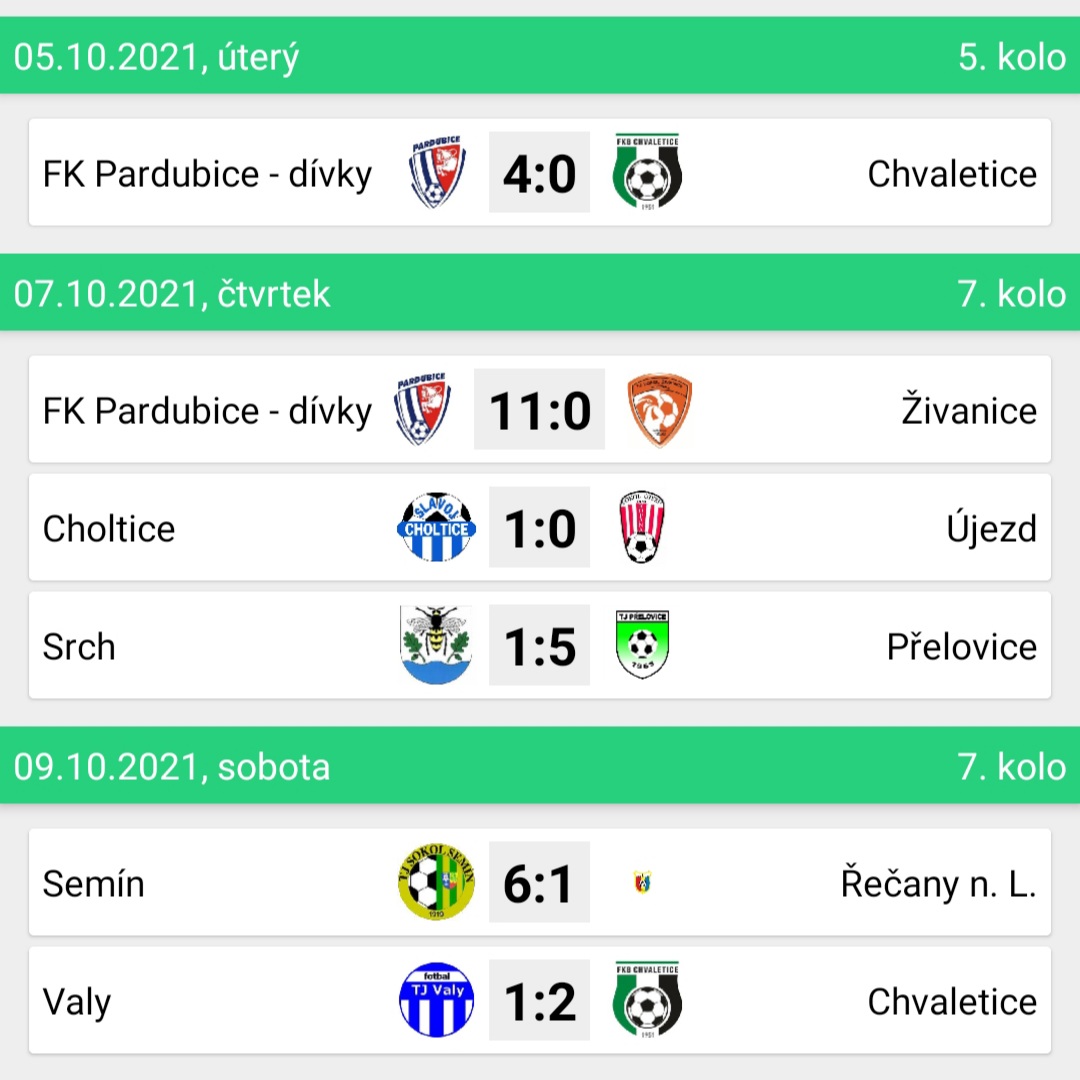The height and width of the screenshot is (1080, 1080).
Task: Open the 11:0 match score details
Action: 539,409
